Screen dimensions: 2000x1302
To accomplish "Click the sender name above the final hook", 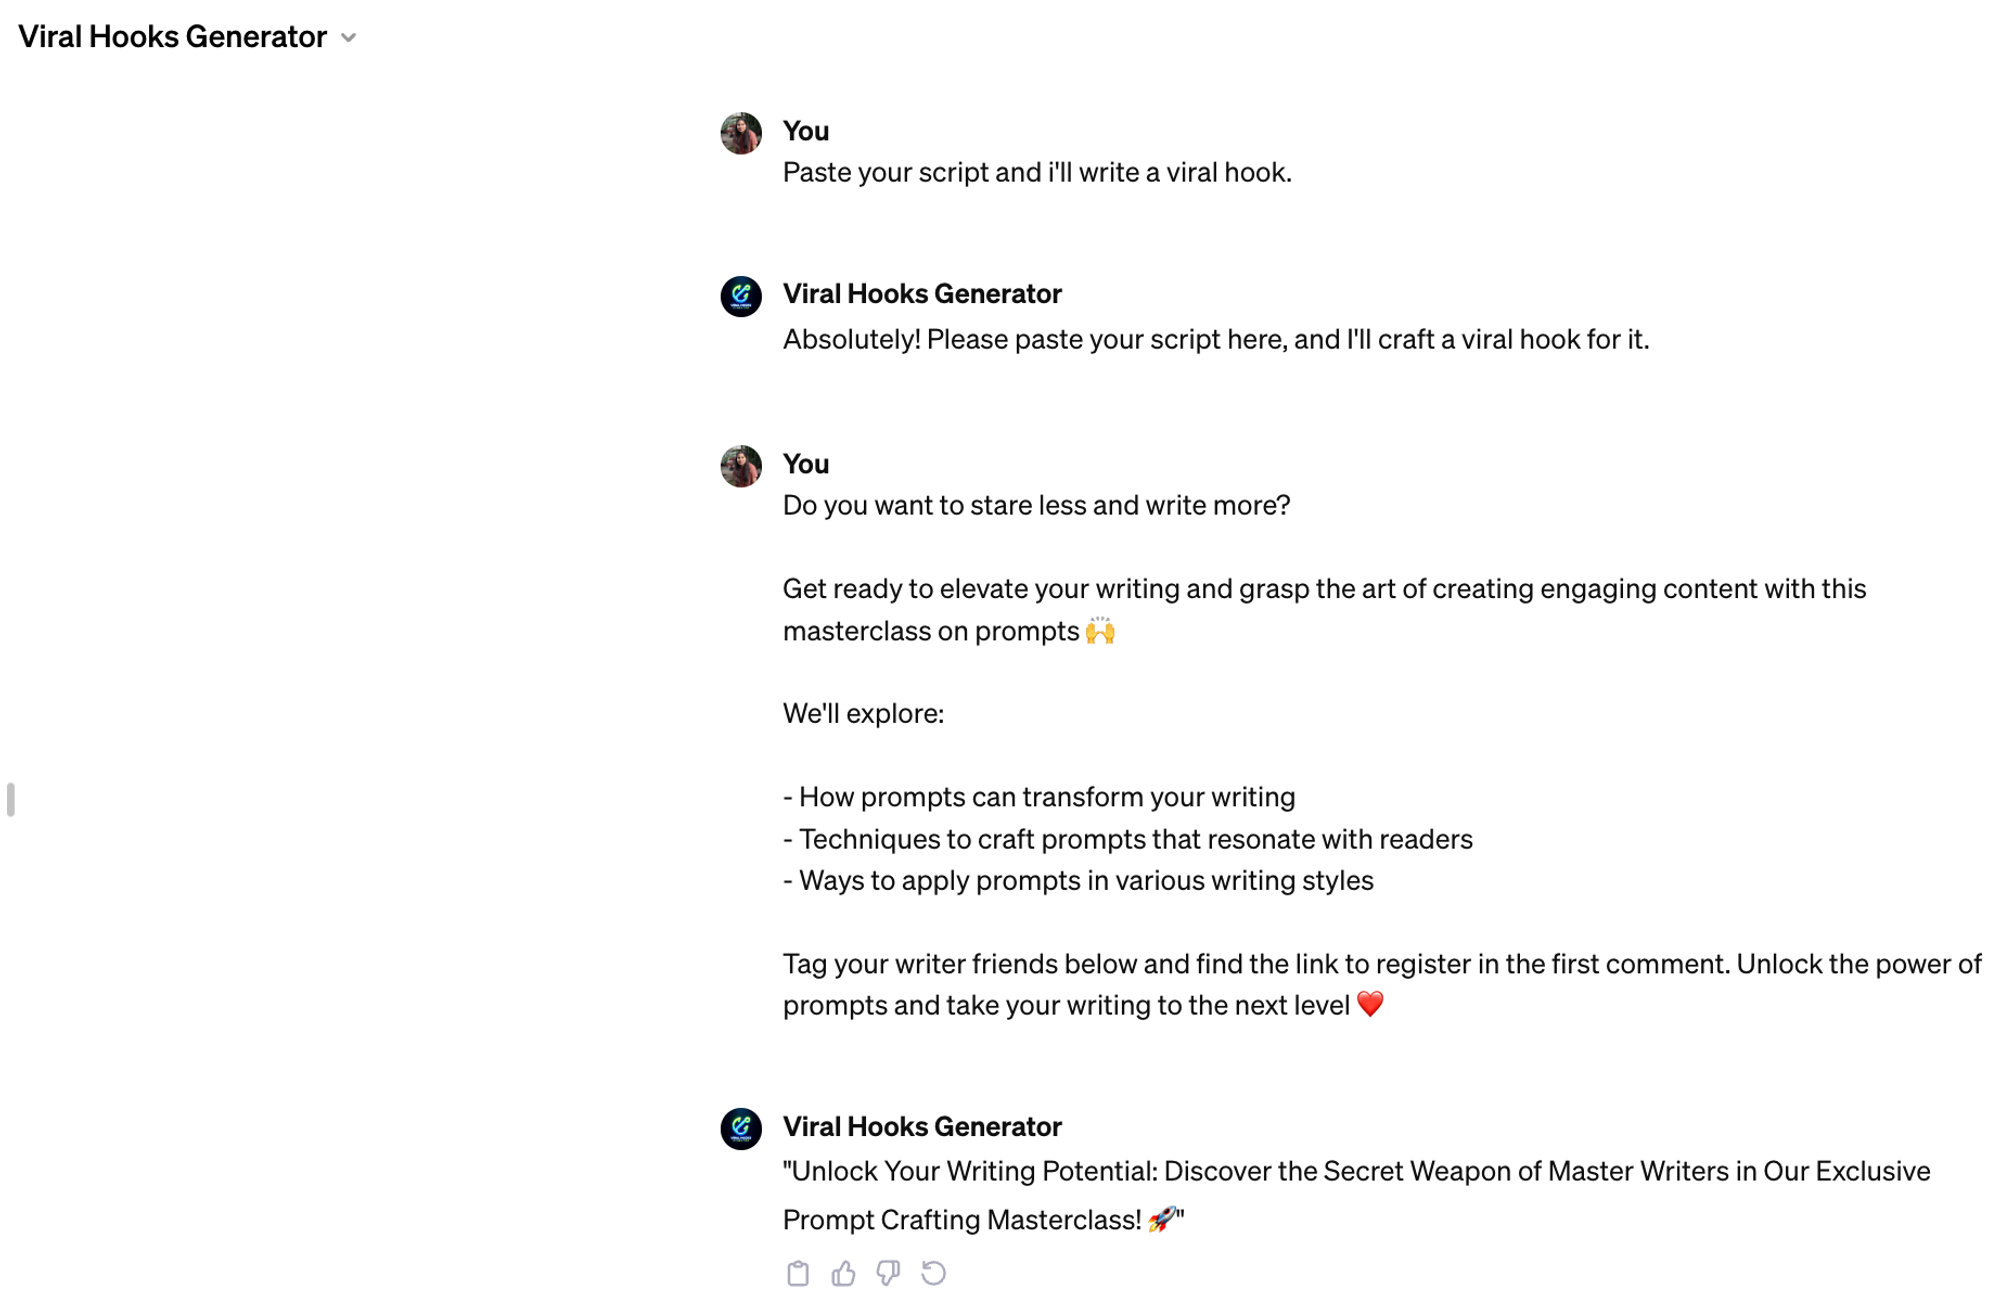I will click(921, 1127).
